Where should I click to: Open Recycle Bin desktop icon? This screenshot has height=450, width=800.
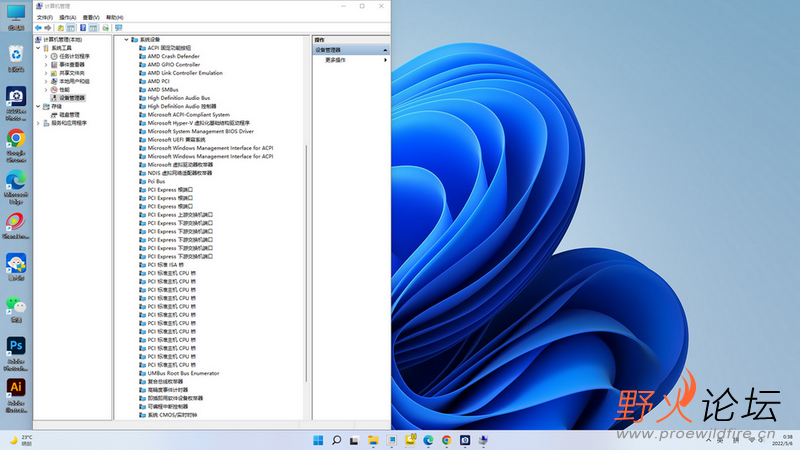pos(16,58)
